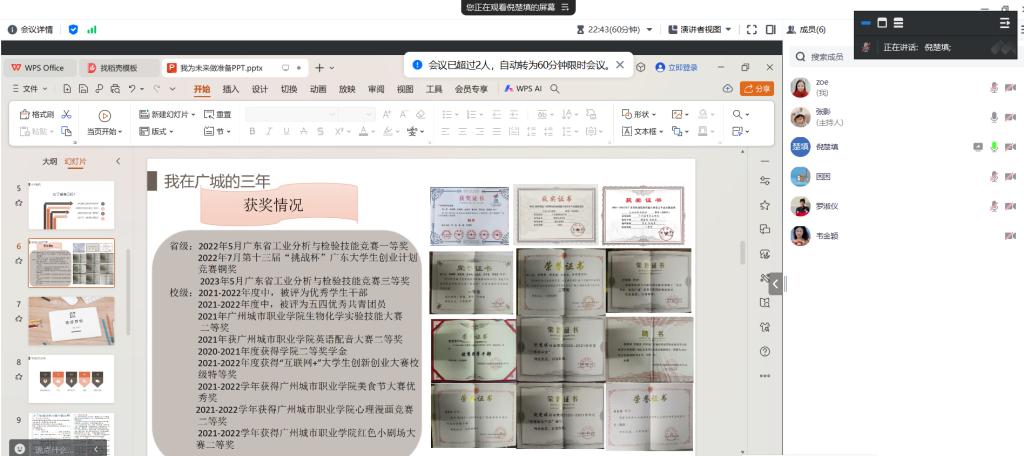Toggle 张影's microphone icon
Viewport: 1024px width, 456px height.
coord(994,117)
